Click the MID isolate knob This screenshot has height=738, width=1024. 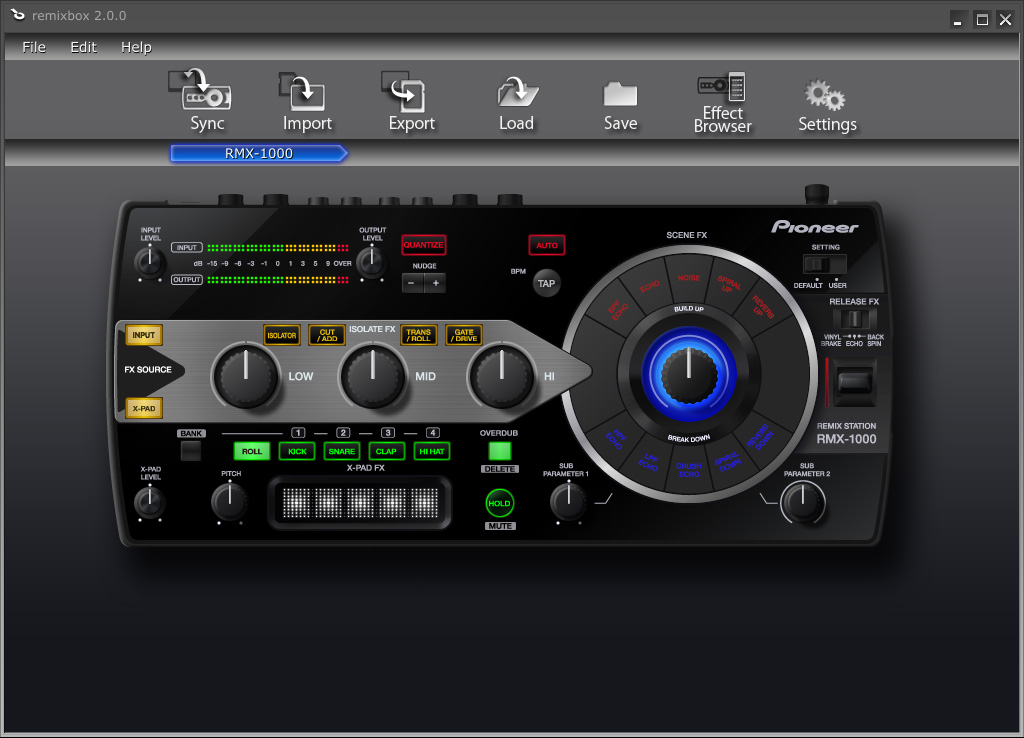(372, 376)
